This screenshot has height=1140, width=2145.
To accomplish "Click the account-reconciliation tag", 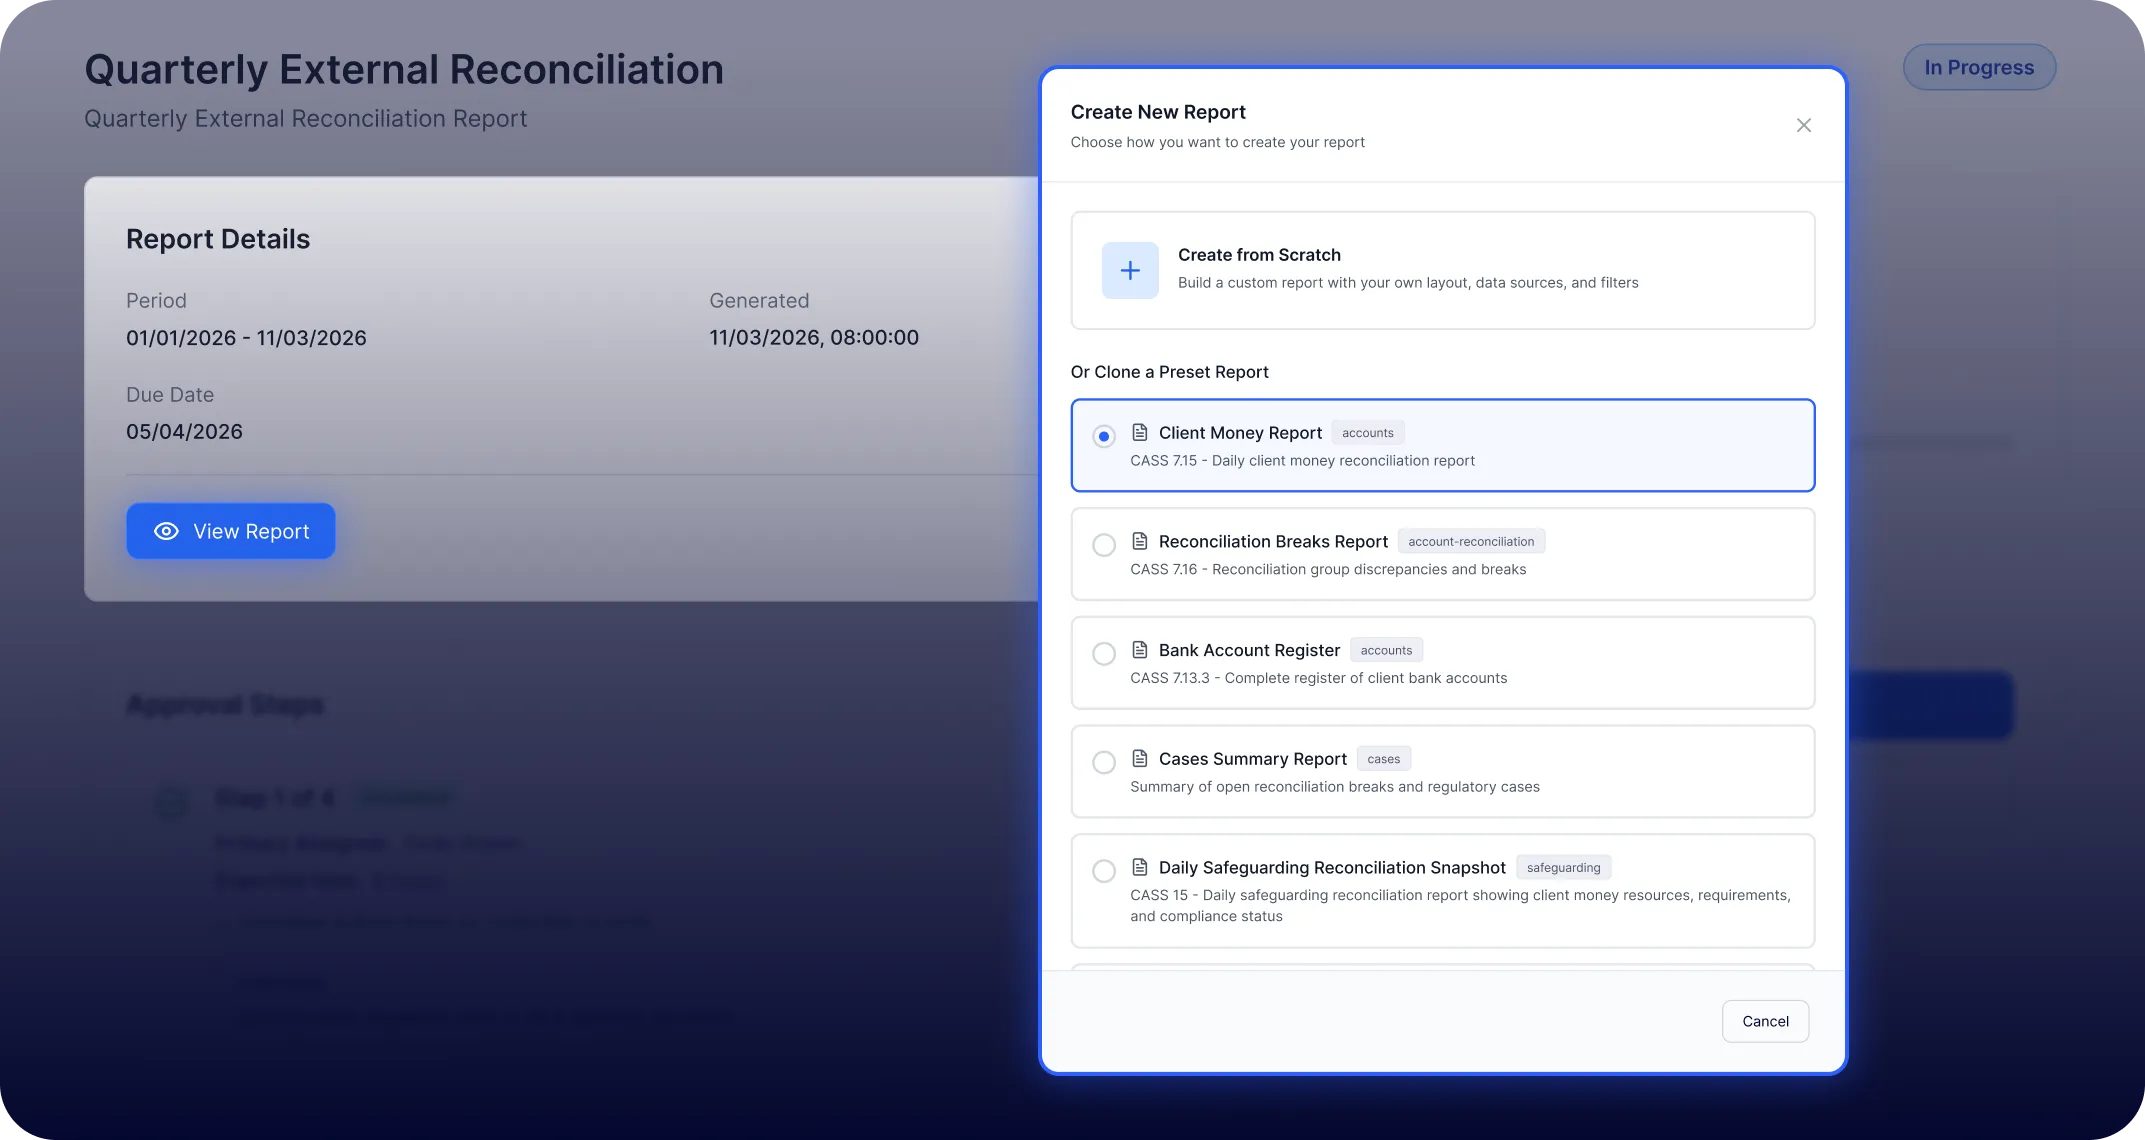I will tap(1471, 541).
